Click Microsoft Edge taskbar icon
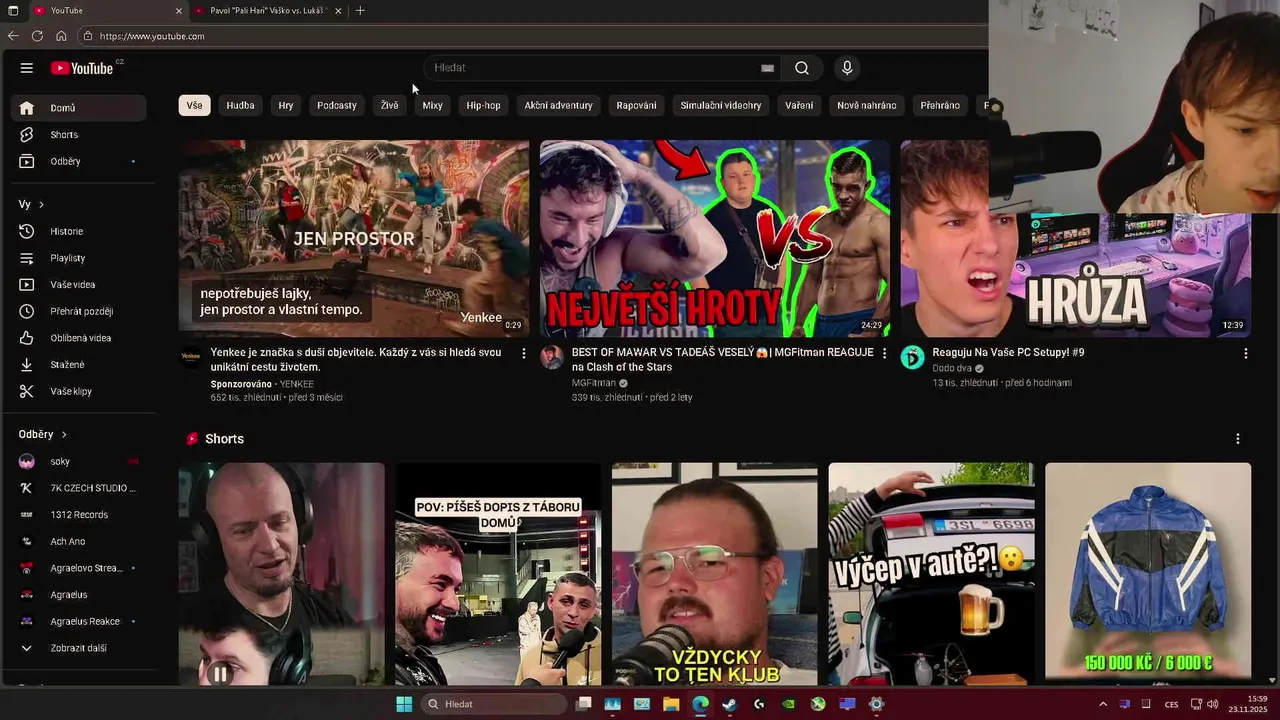 point(700,704)
